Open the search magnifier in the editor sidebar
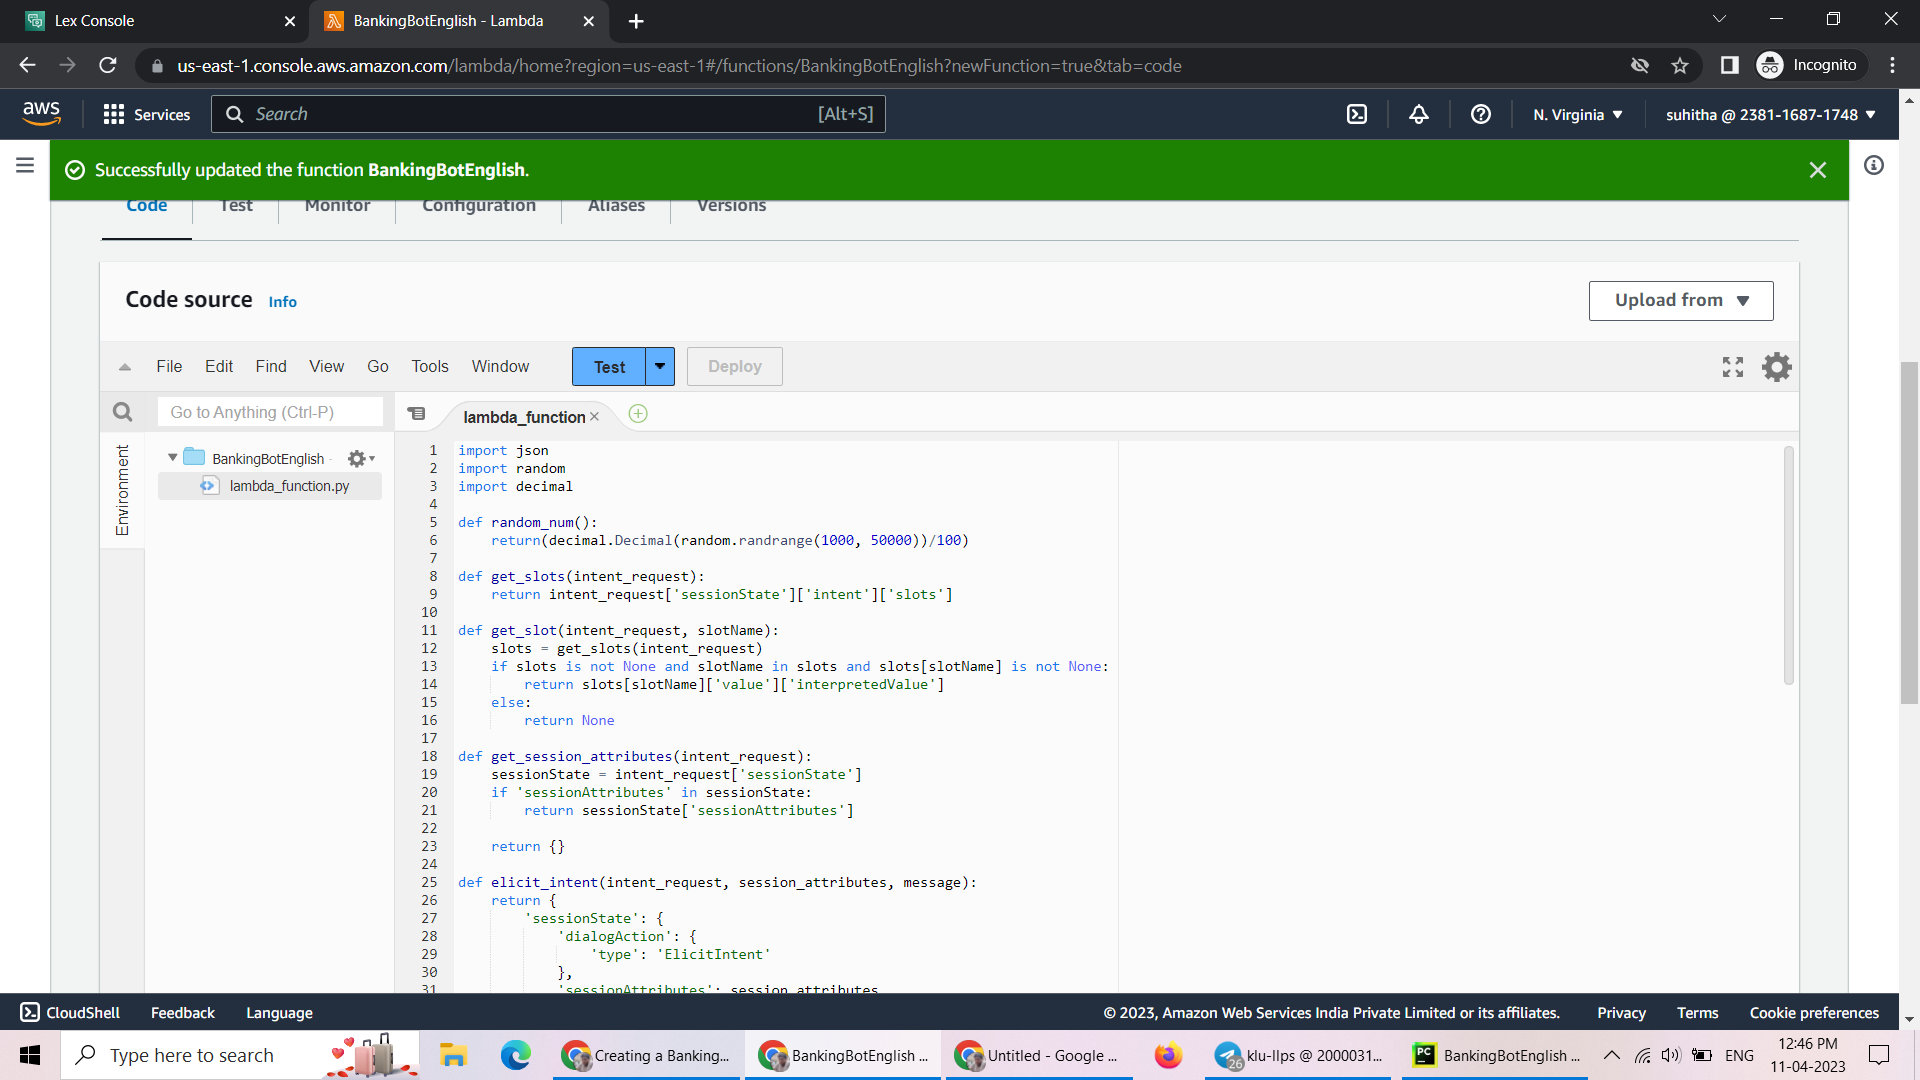Screen dimensions: 1920x1080 point(122,411)
